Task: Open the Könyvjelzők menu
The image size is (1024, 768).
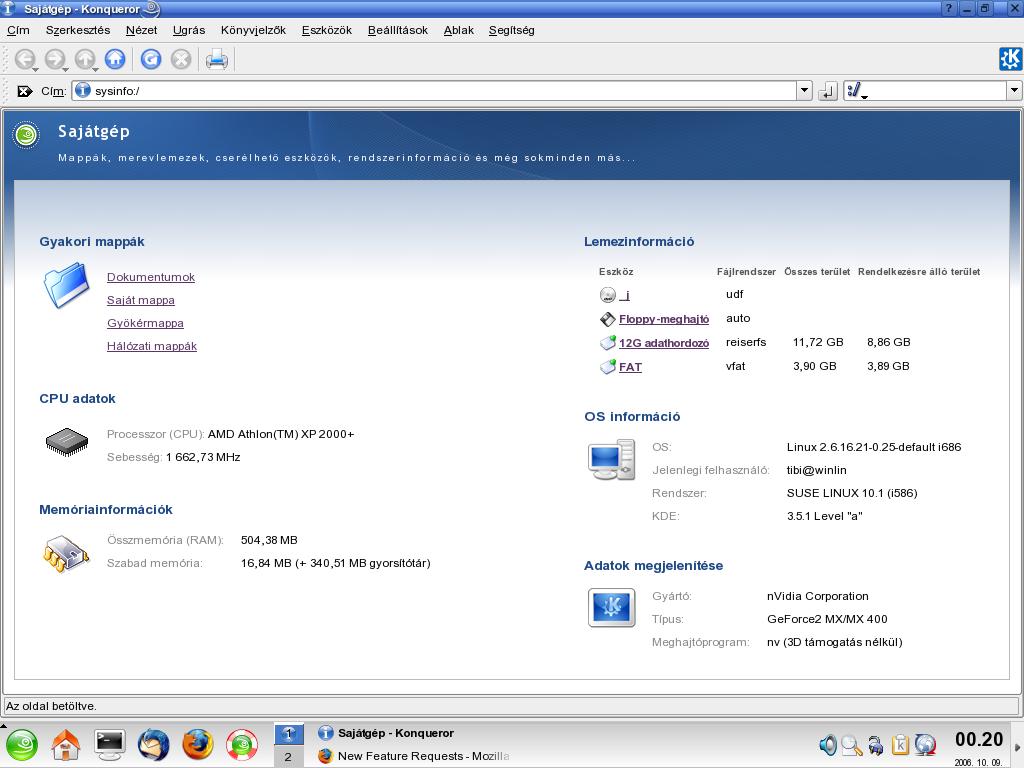Action: coord(253,30)
